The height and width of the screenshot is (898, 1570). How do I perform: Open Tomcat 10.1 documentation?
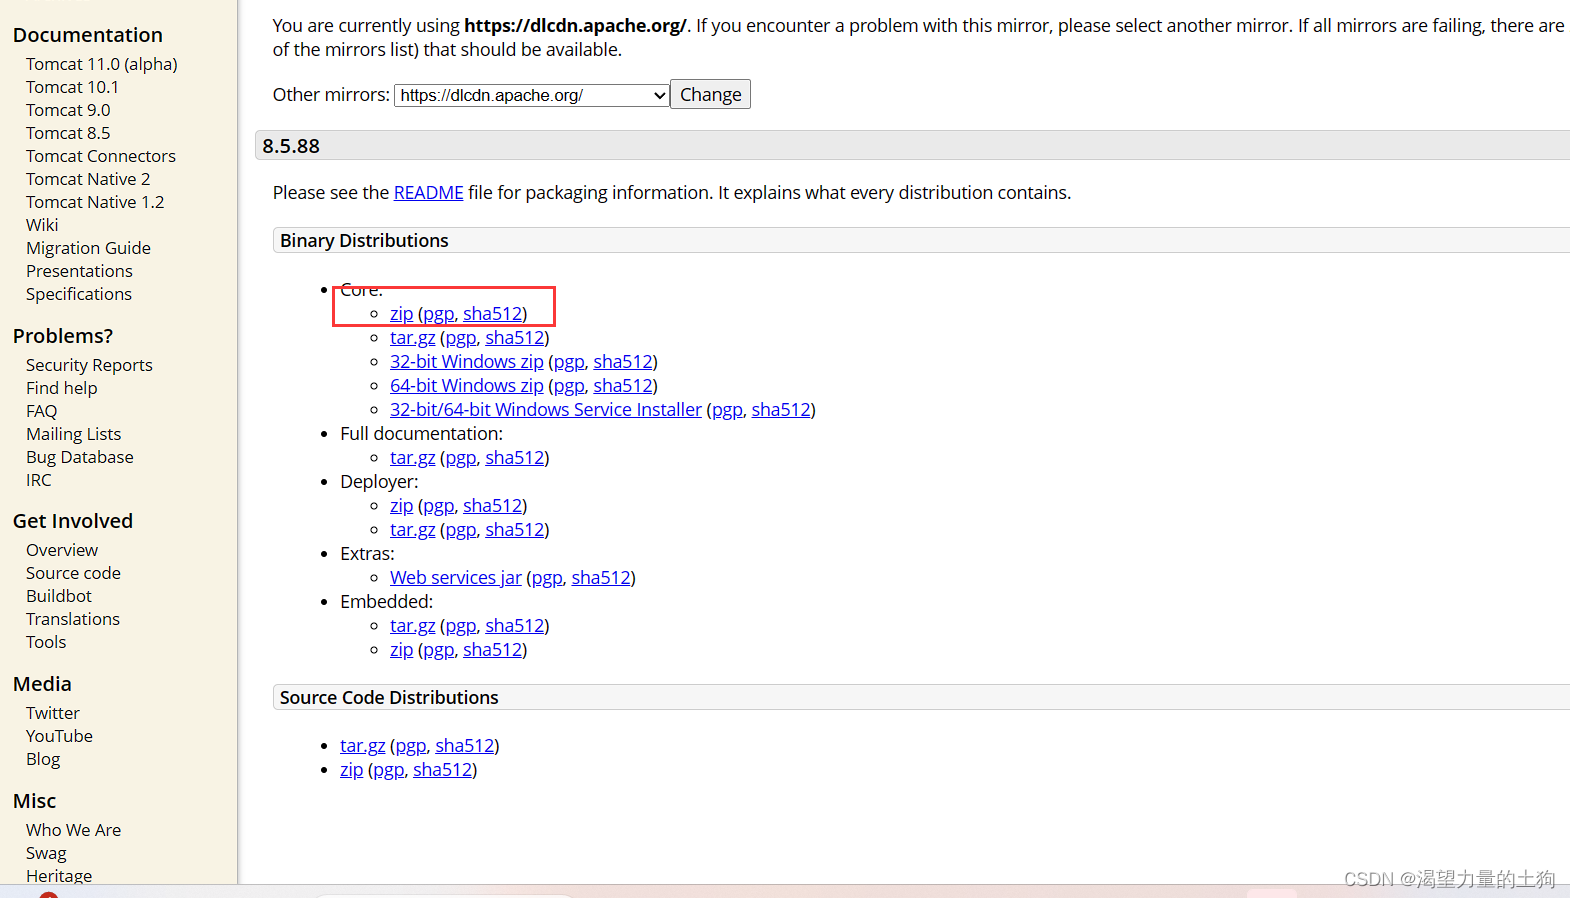72,87
